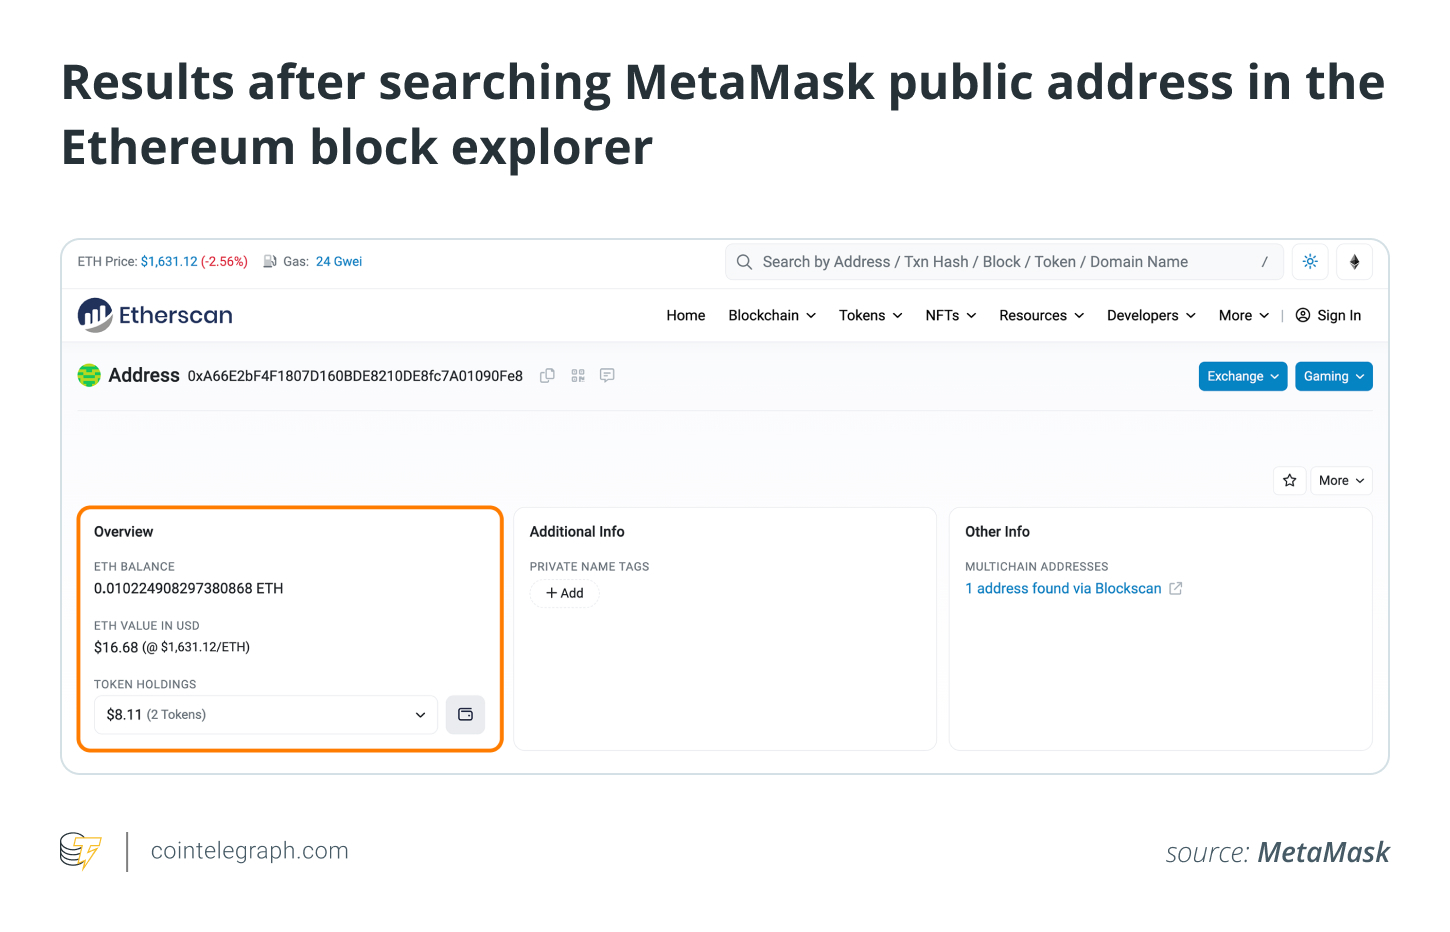Open the Blockchain menu
This screenshot has width=1450, height=932.
pos(772,316)
